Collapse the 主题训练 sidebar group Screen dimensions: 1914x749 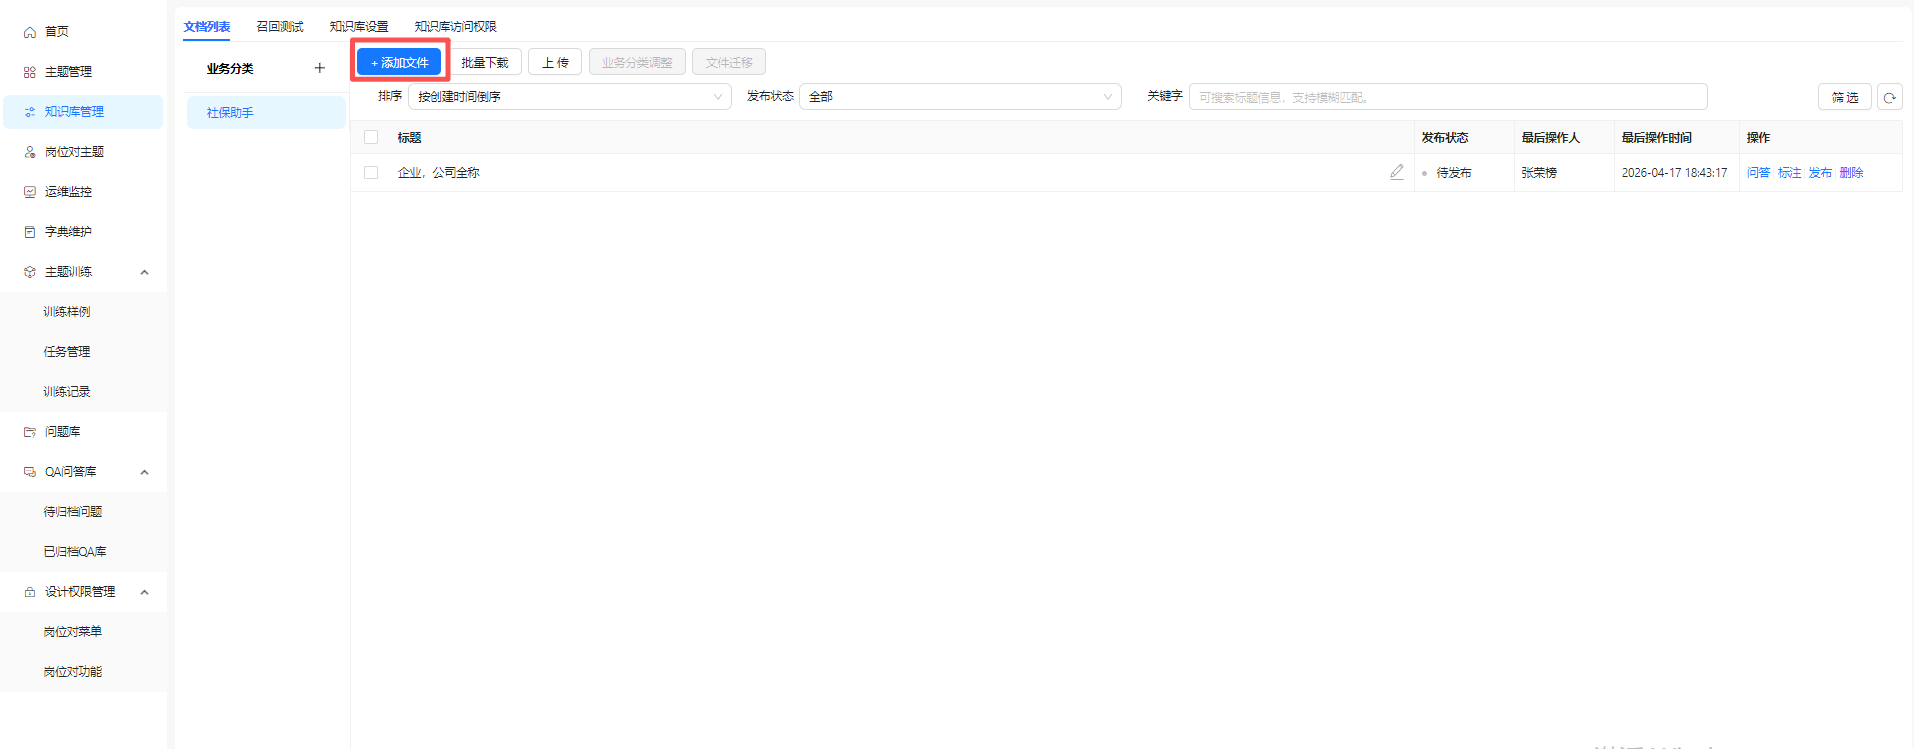coord(144,272)
